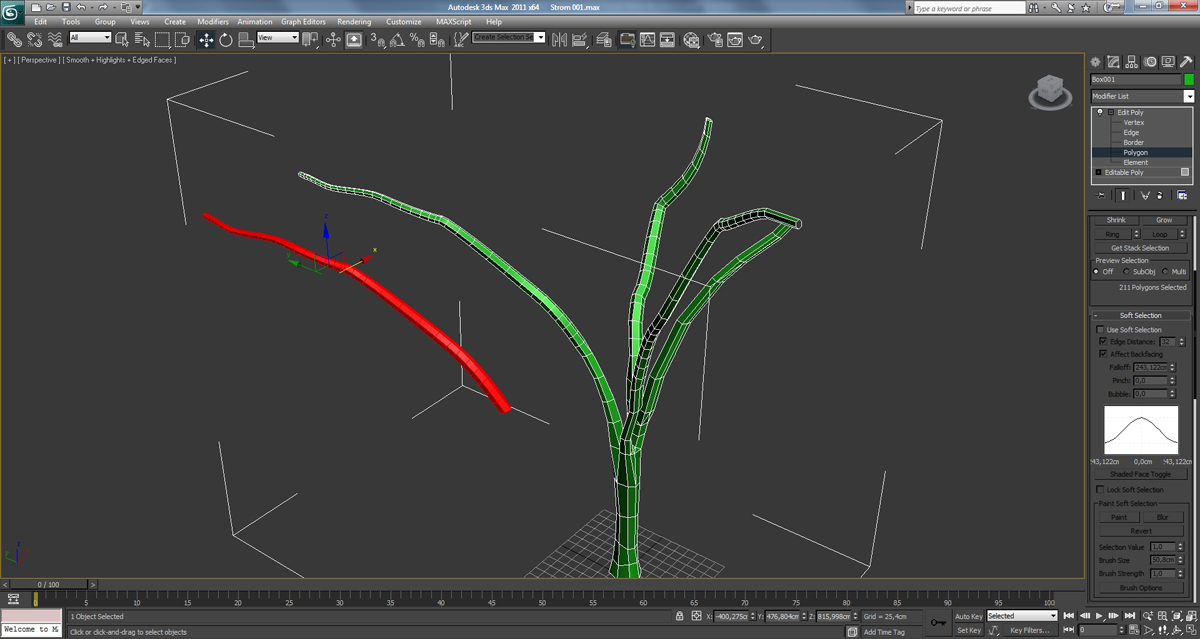This screenshot has height=639, width=1200.
Task: Click the Mirror tool icon
Action: pos(559,39)
